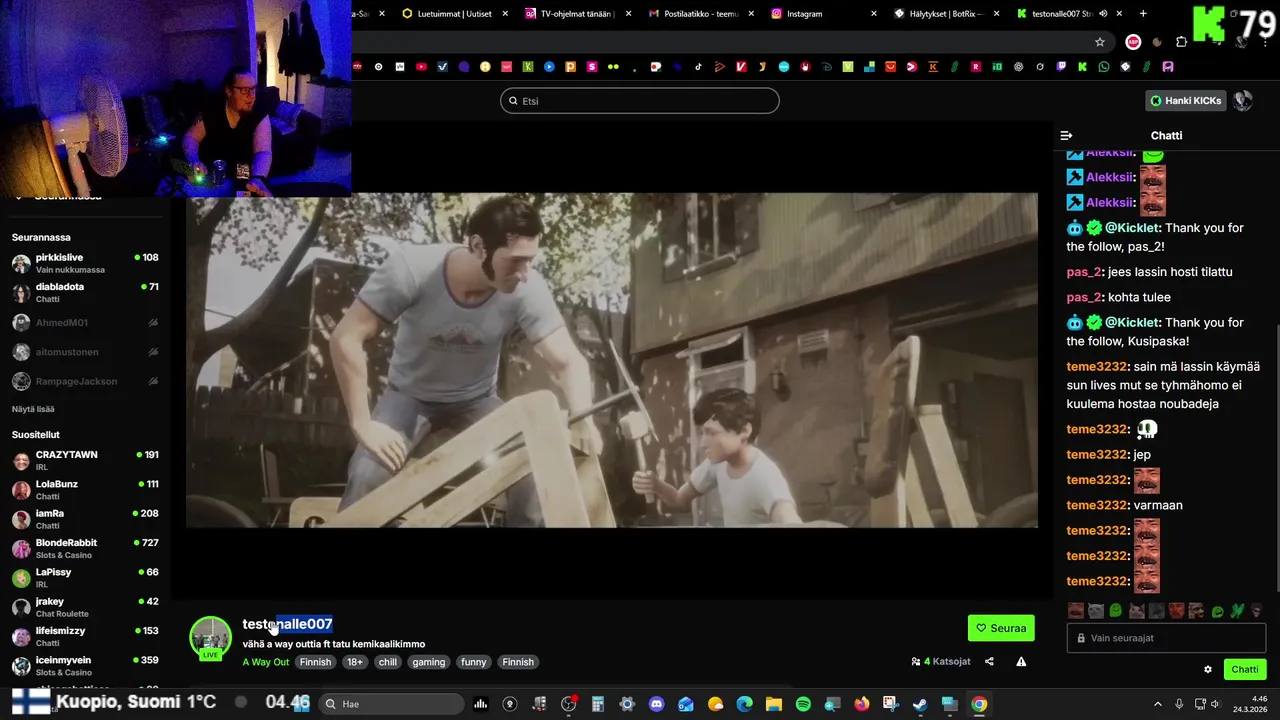Image resolution: width=1280 pixels, height=720 pixels.
Task: Click the 18+ tag
Action: pos(354,662)
